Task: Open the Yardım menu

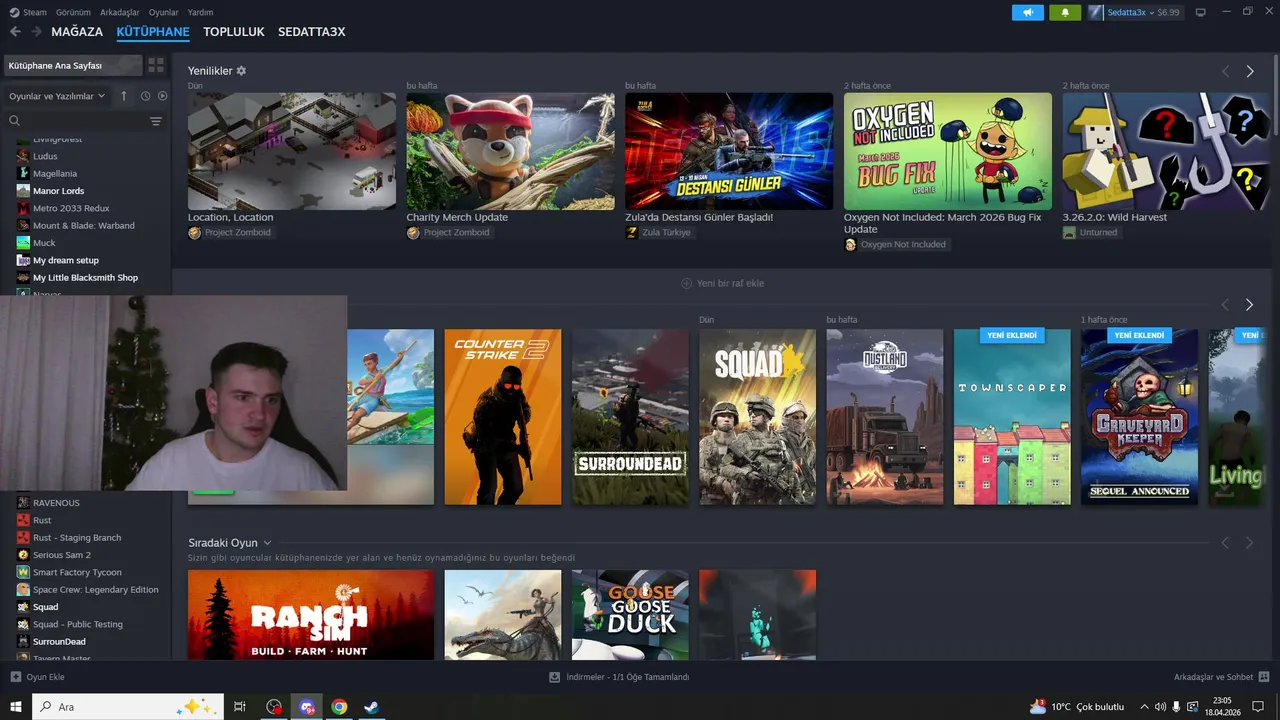Action: coord(201,12)
